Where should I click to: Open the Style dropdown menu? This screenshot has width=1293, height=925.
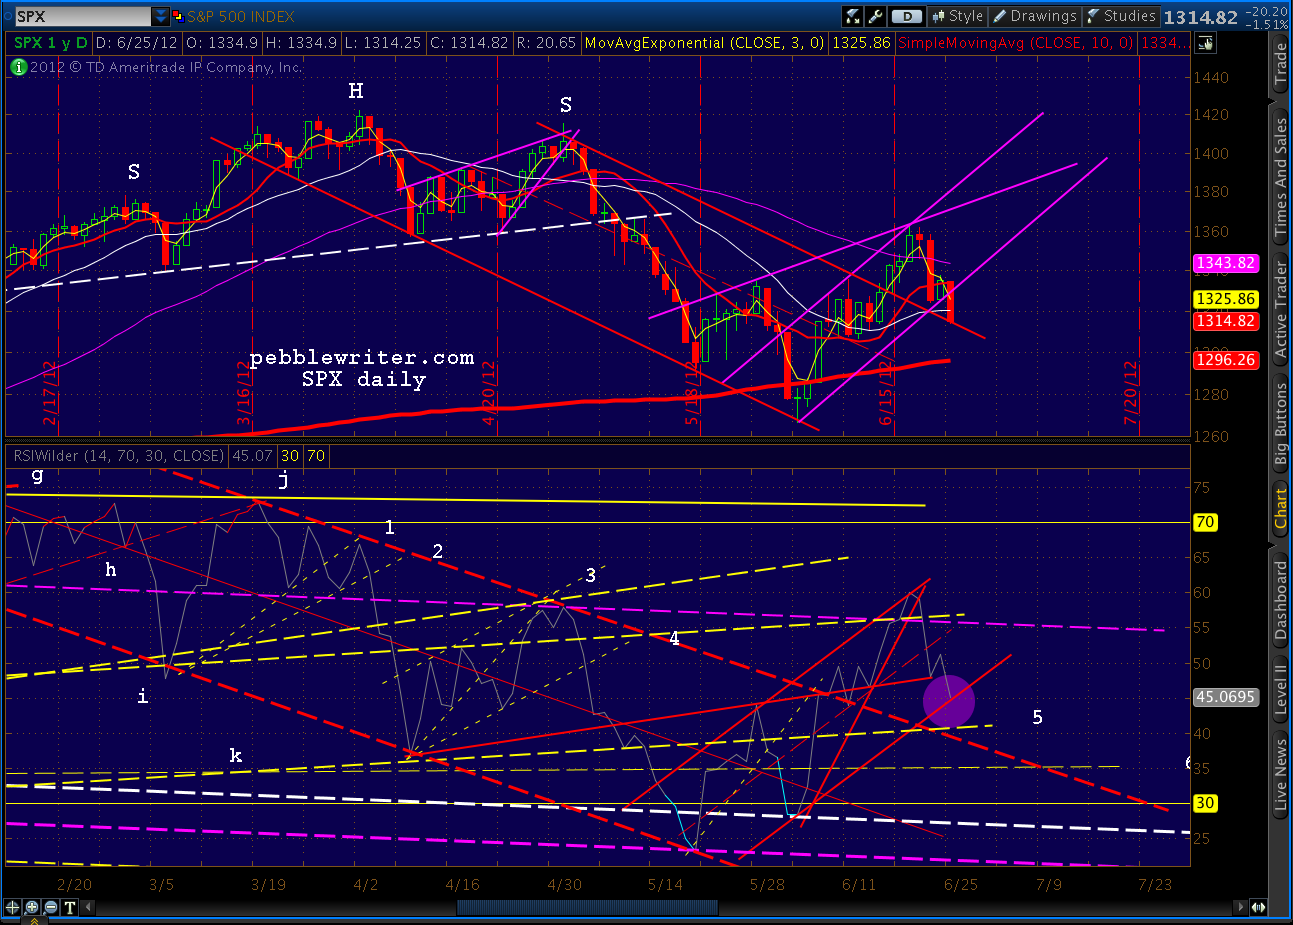coord(957,16)
